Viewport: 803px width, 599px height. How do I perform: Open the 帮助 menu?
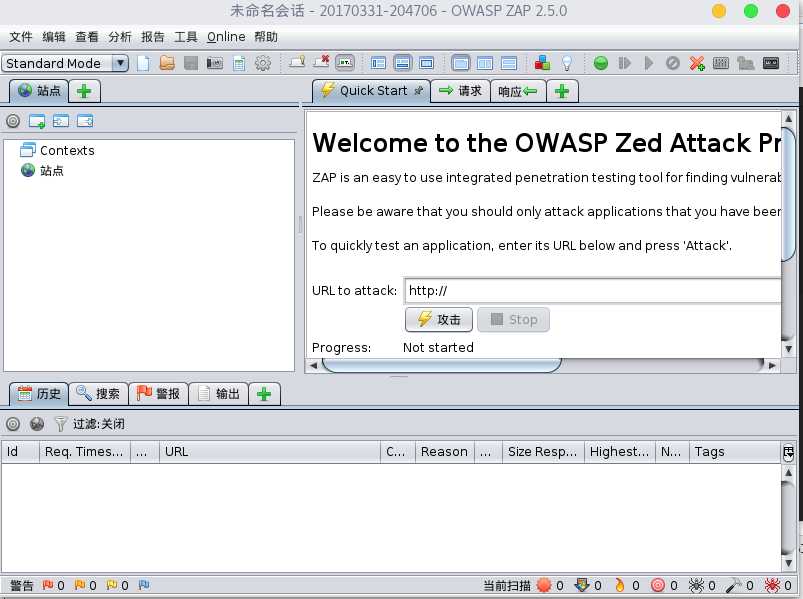[266, 37]
